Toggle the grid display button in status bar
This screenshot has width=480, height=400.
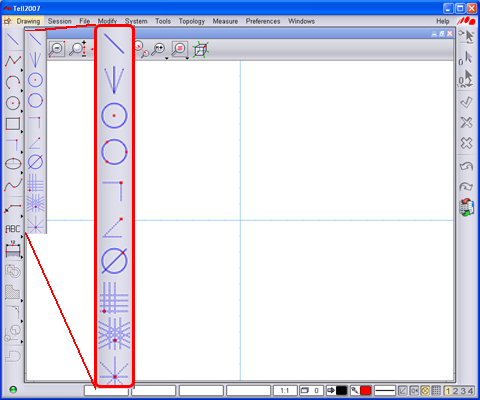436,390
